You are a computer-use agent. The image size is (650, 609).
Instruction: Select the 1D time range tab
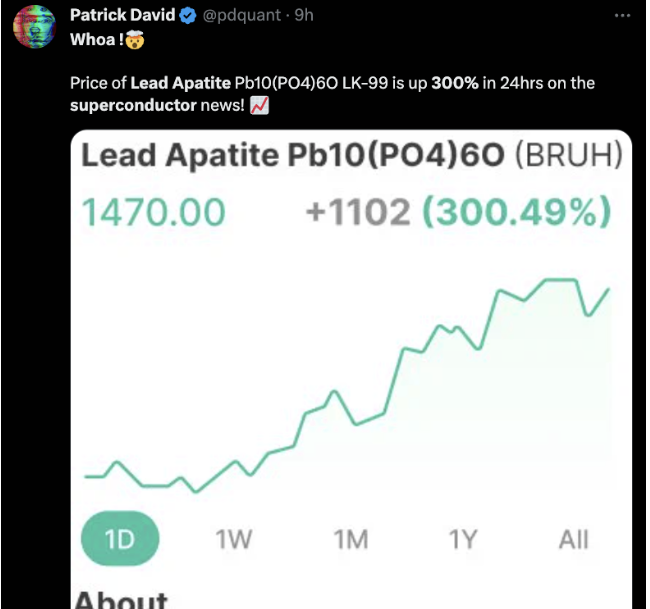point(120,539)
